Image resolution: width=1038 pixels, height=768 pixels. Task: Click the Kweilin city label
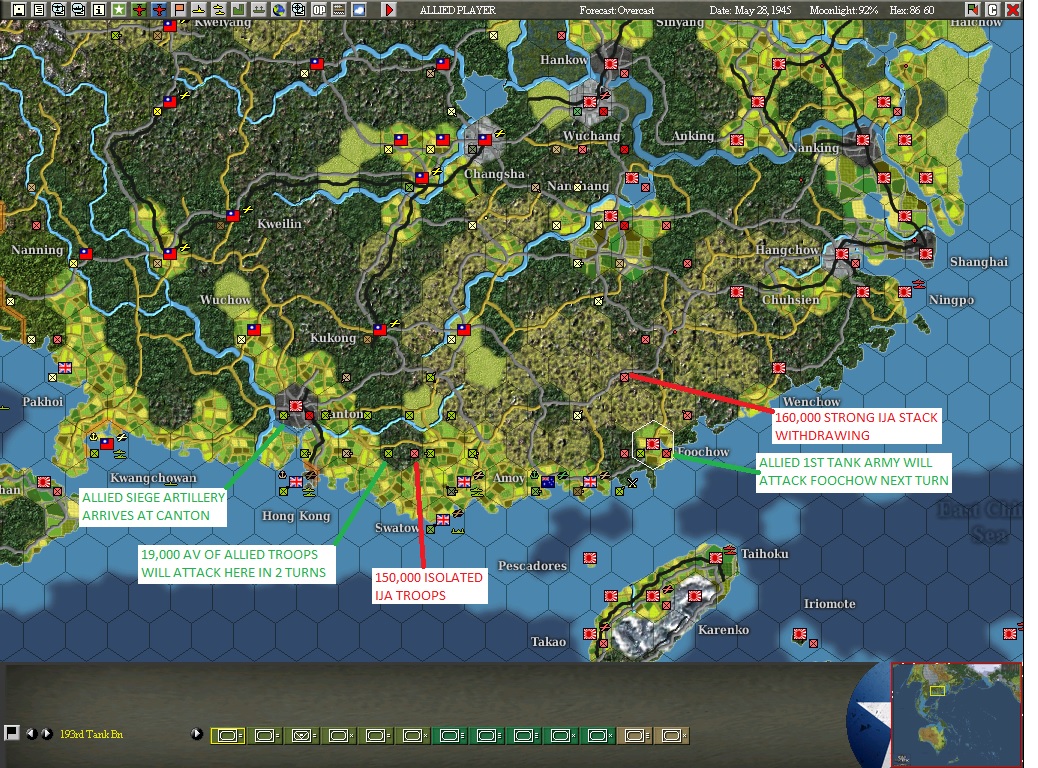point(279,224)
